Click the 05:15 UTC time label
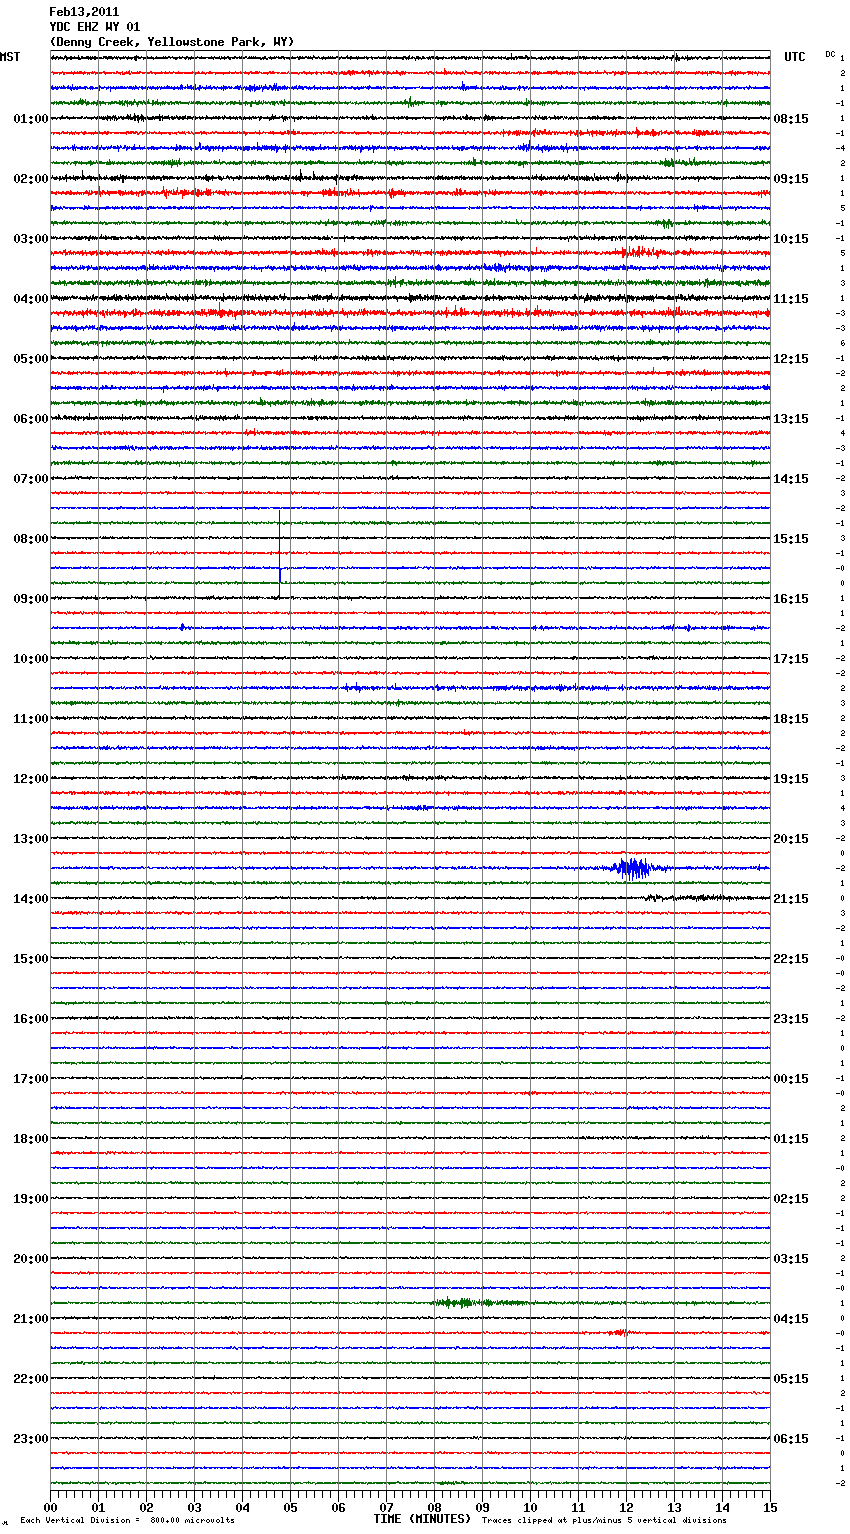The width and height of the screenshot is (850, 1534). tap(791, 1379)
